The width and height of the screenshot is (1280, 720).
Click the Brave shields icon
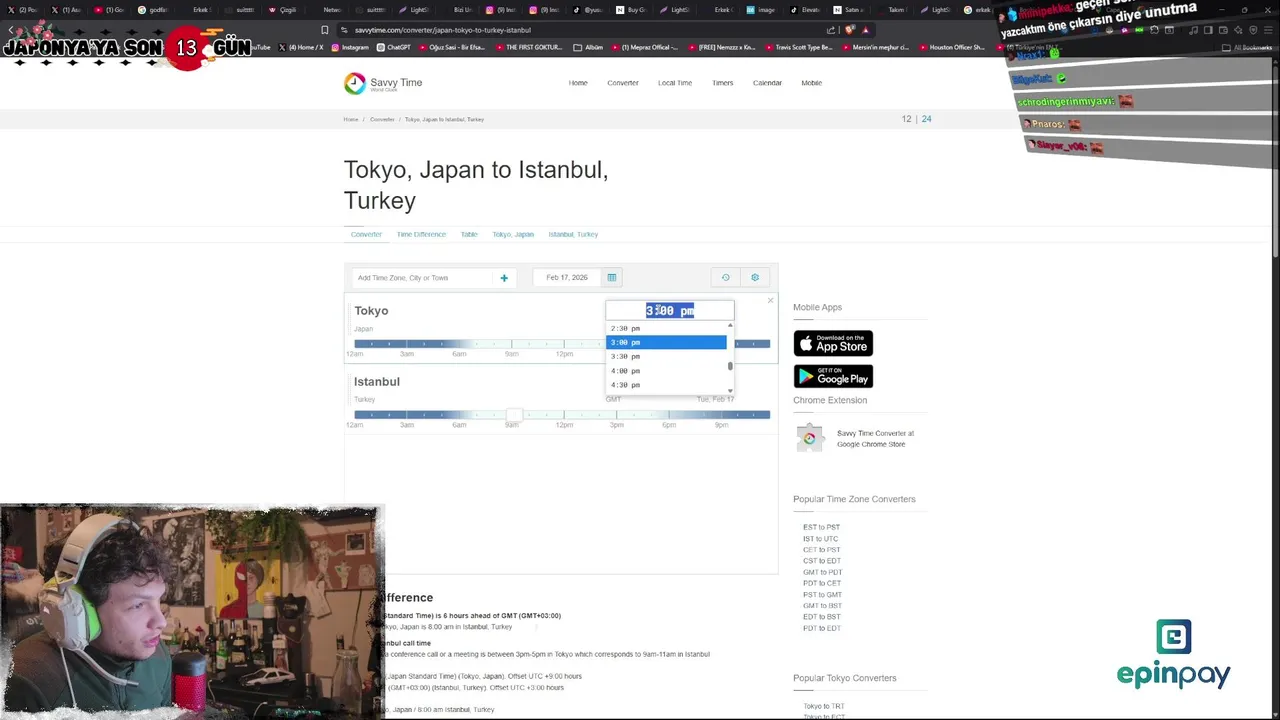pos(849,30)
